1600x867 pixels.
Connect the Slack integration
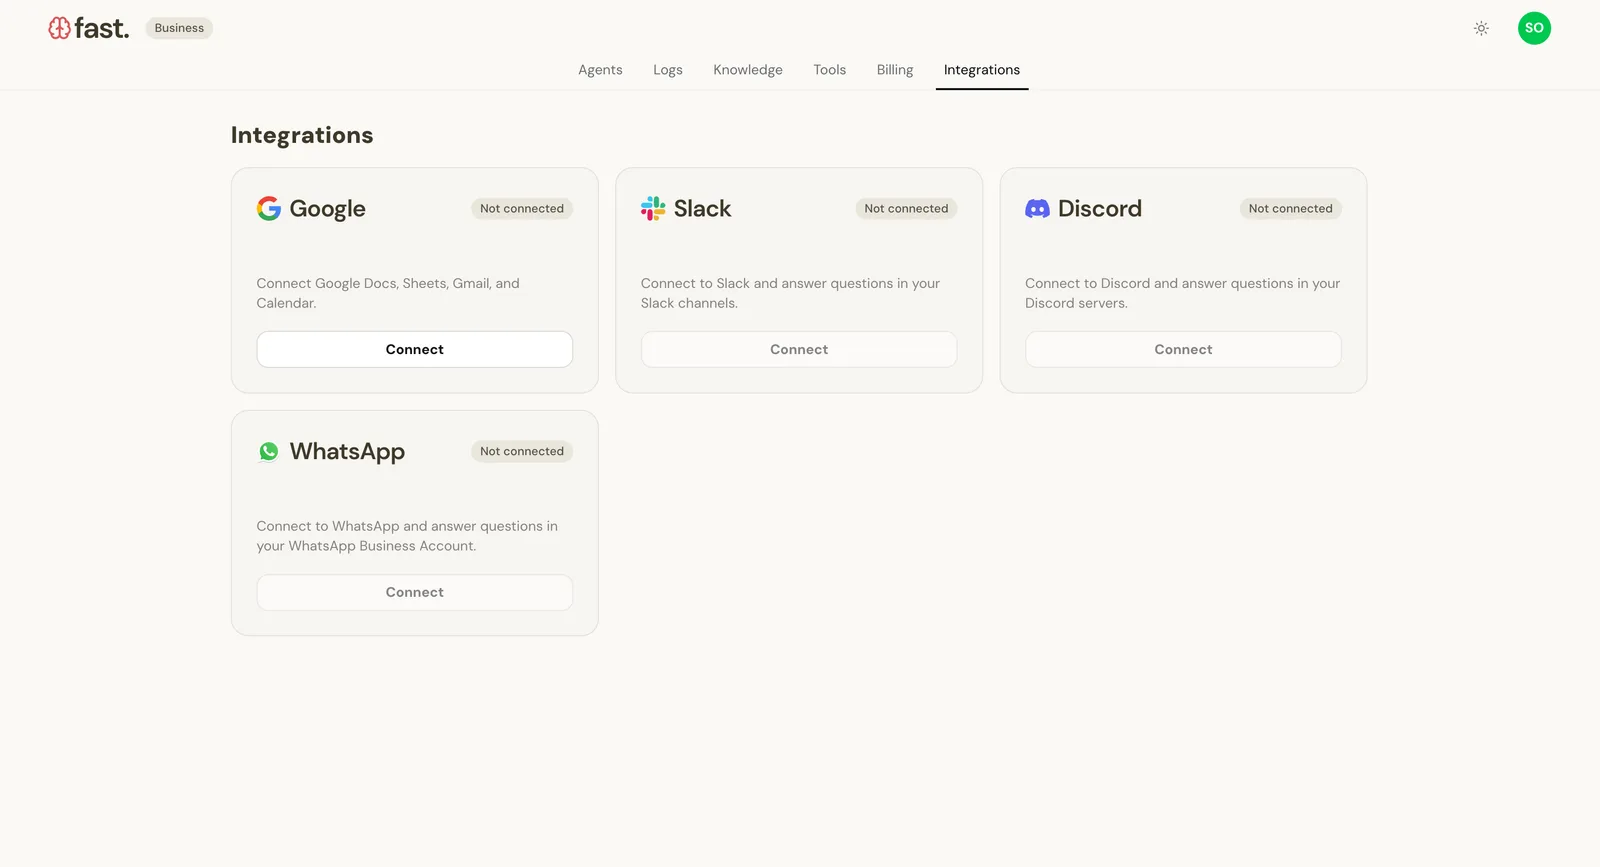click(799, 349)
